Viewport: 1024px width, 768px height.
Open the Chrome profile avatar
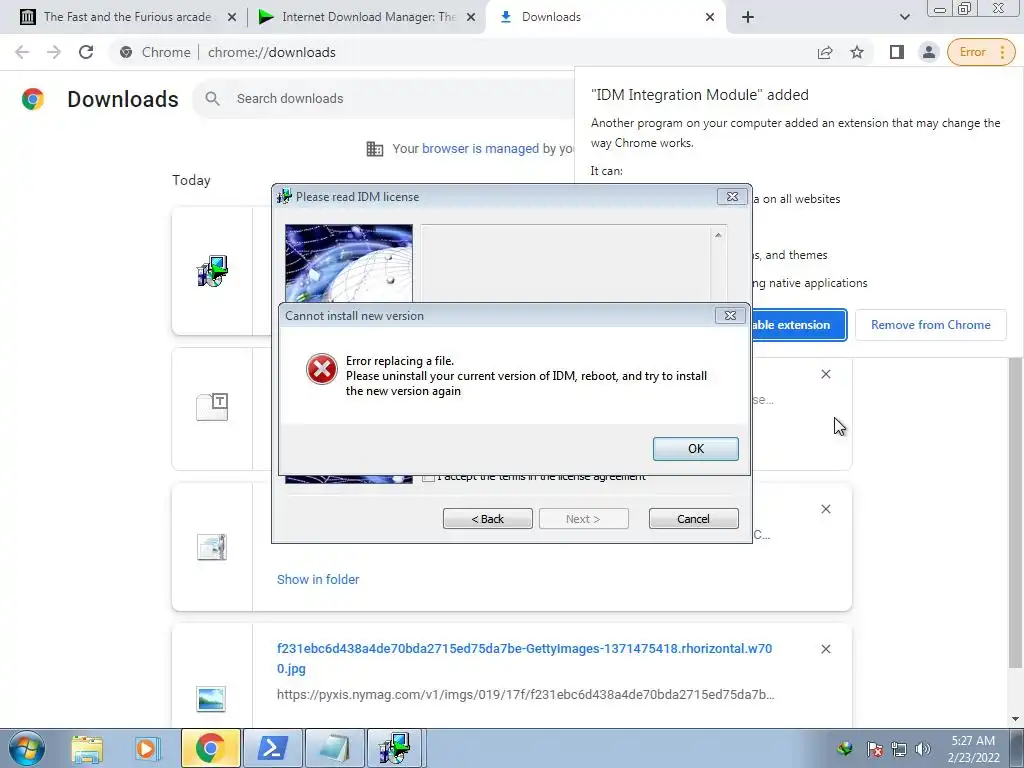click(x=929, y=52)
